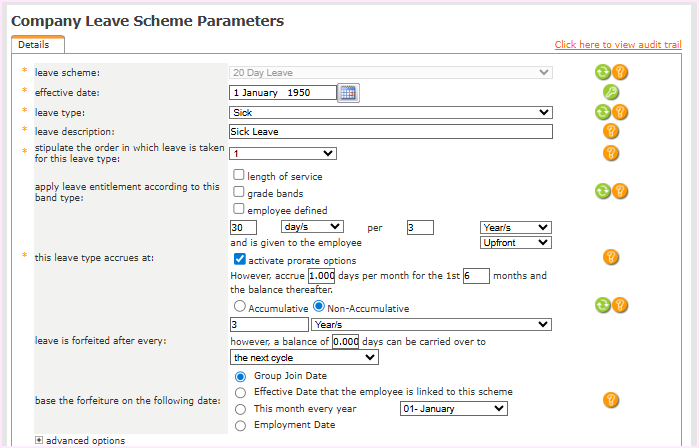Screen dimensions: 699x448
Task: Click green refresh icon for leave scheme
Action: [x=603, y=72]
